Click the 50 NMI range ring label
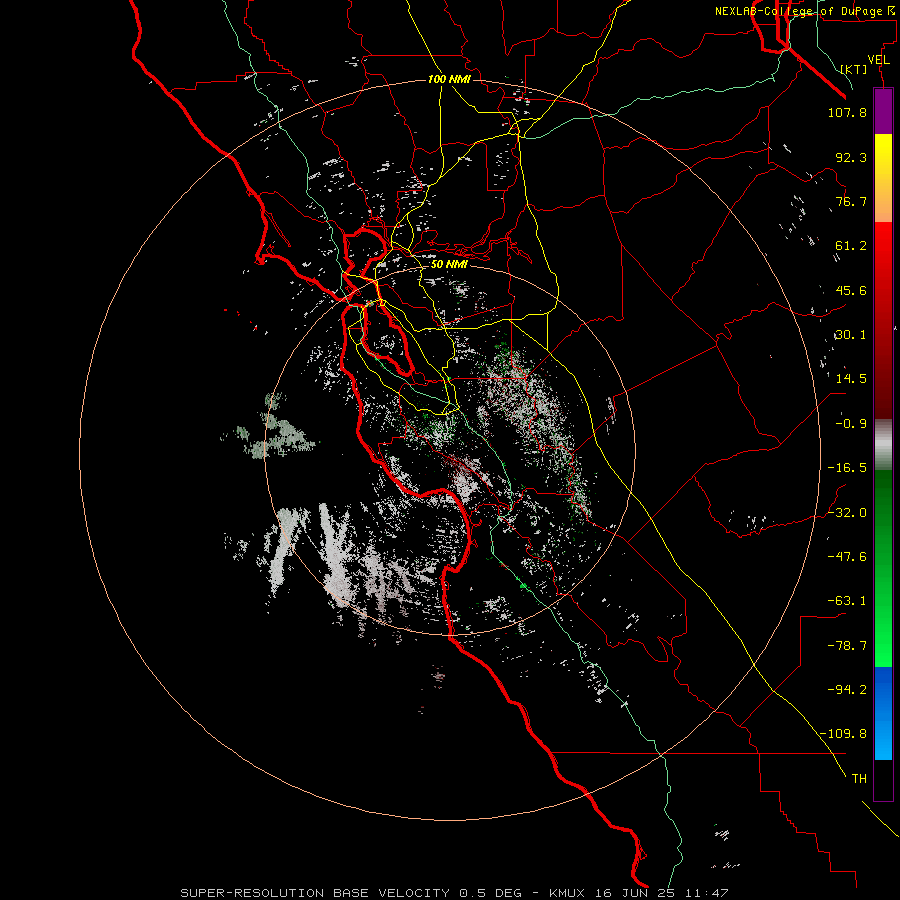Image resolution: width=900 pixels, height=900 pixels. [x=449, y=264]
